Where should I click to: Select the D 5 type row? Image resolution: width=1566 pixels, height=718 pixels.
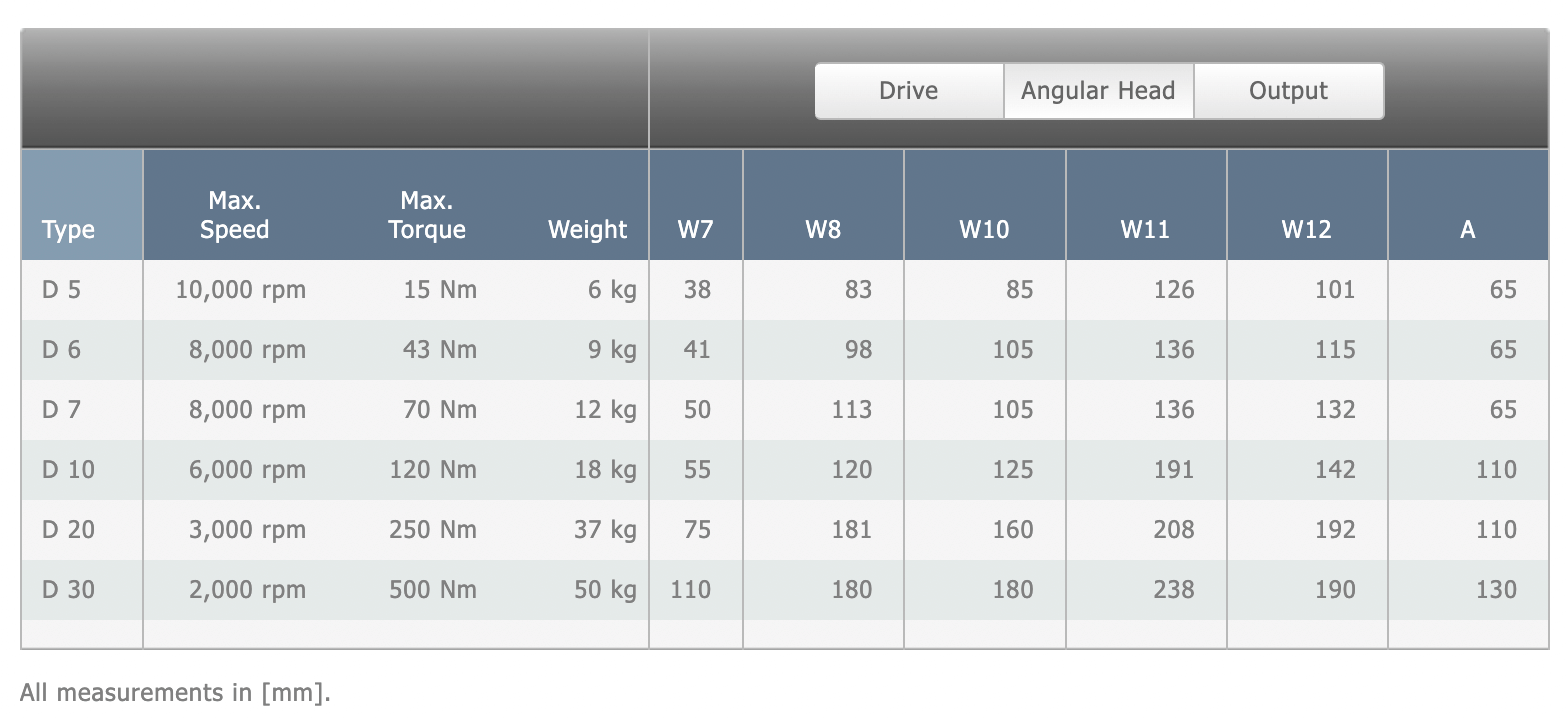(785, 290)
